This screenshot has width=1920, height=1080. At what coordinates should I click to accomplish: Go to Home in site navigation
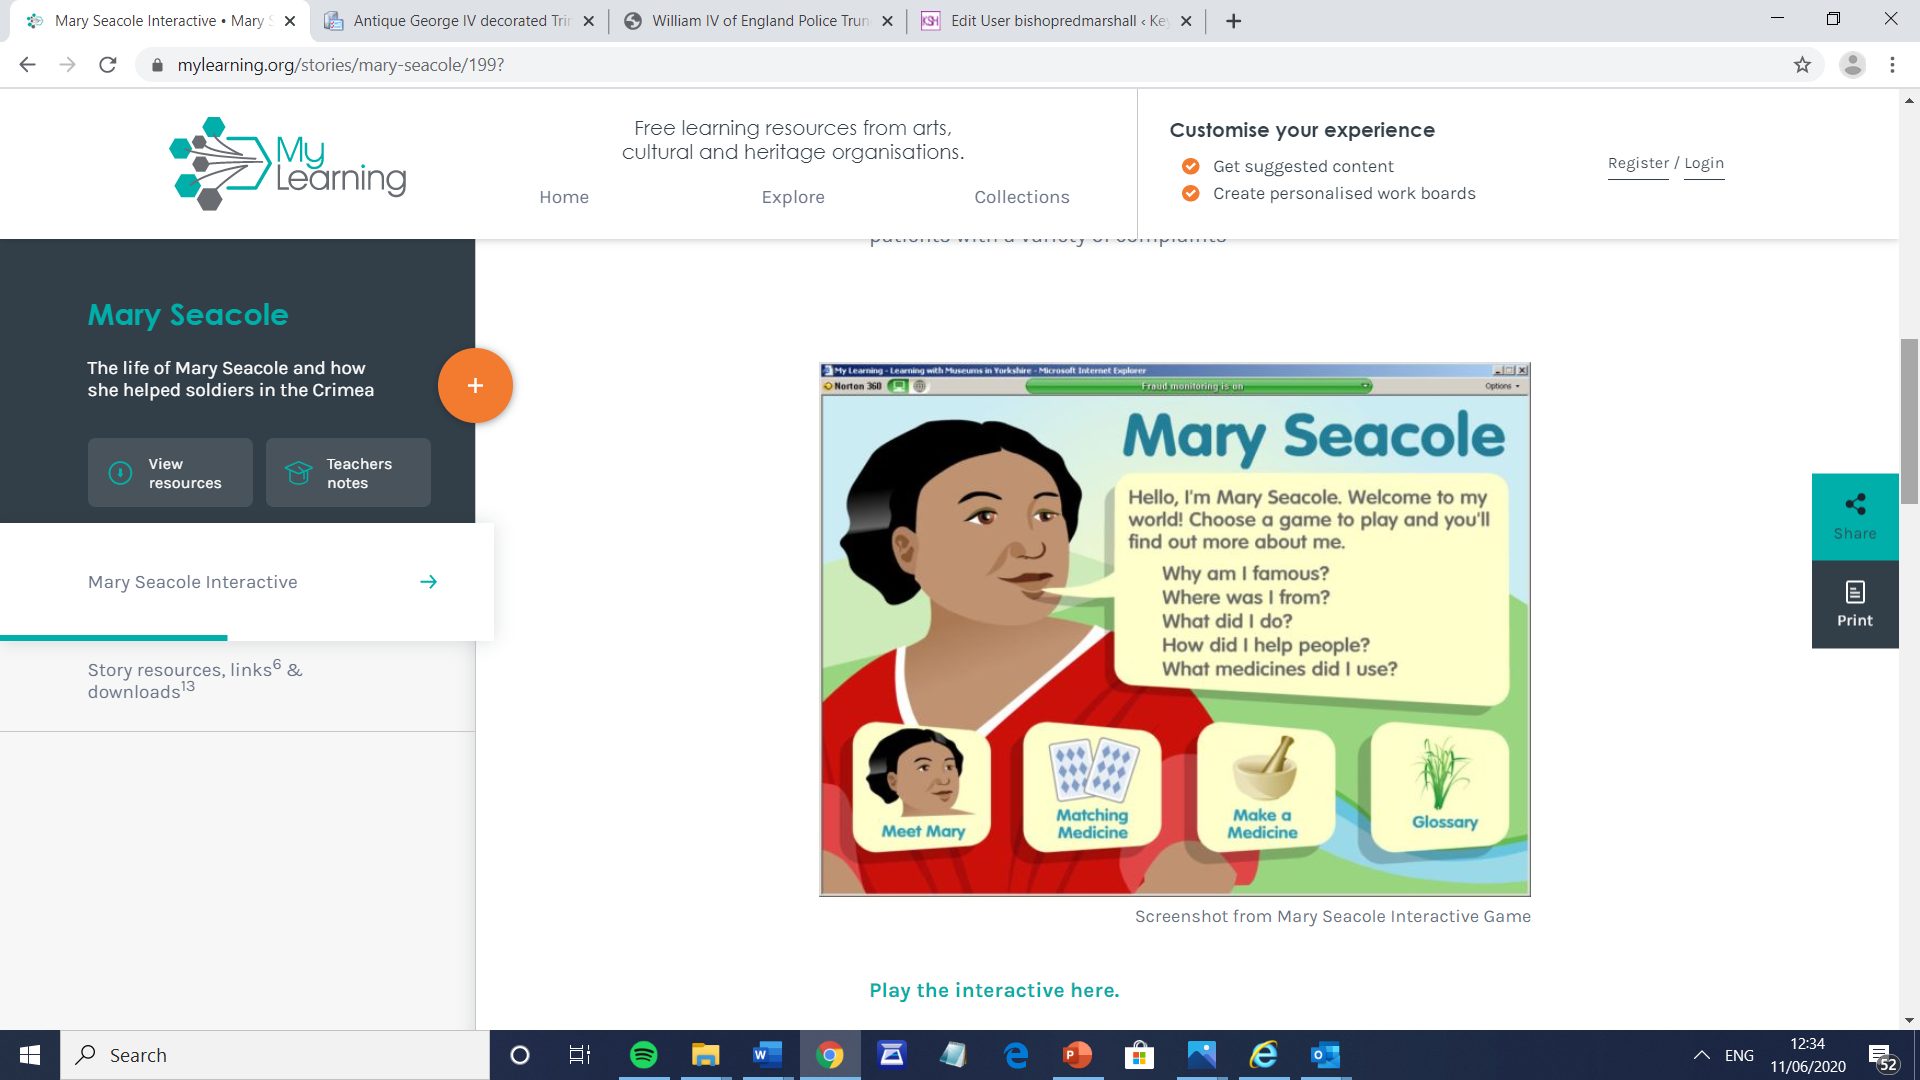coord(564,197)
